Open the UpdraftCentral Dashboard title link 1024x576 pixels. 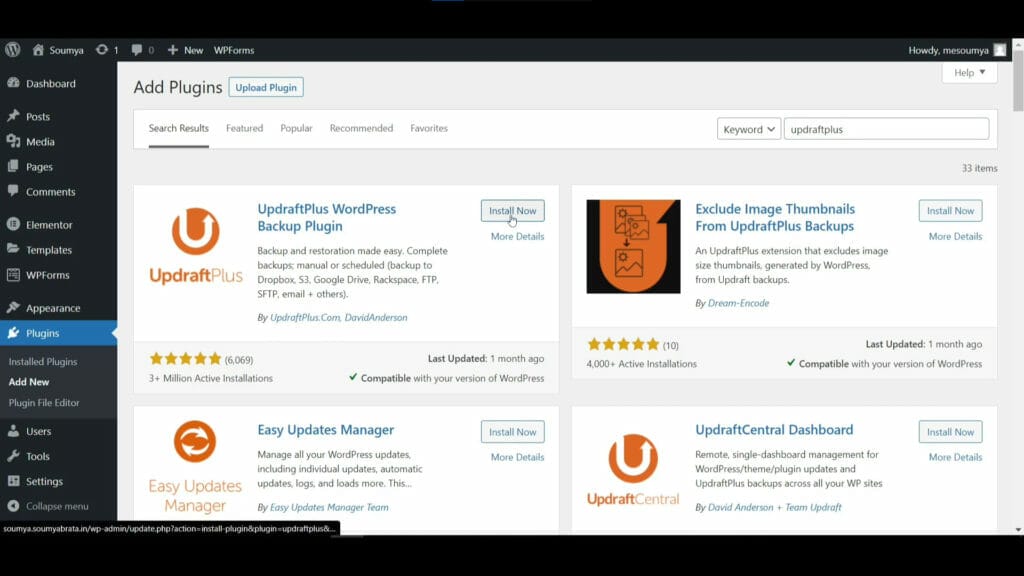[774, 429]
